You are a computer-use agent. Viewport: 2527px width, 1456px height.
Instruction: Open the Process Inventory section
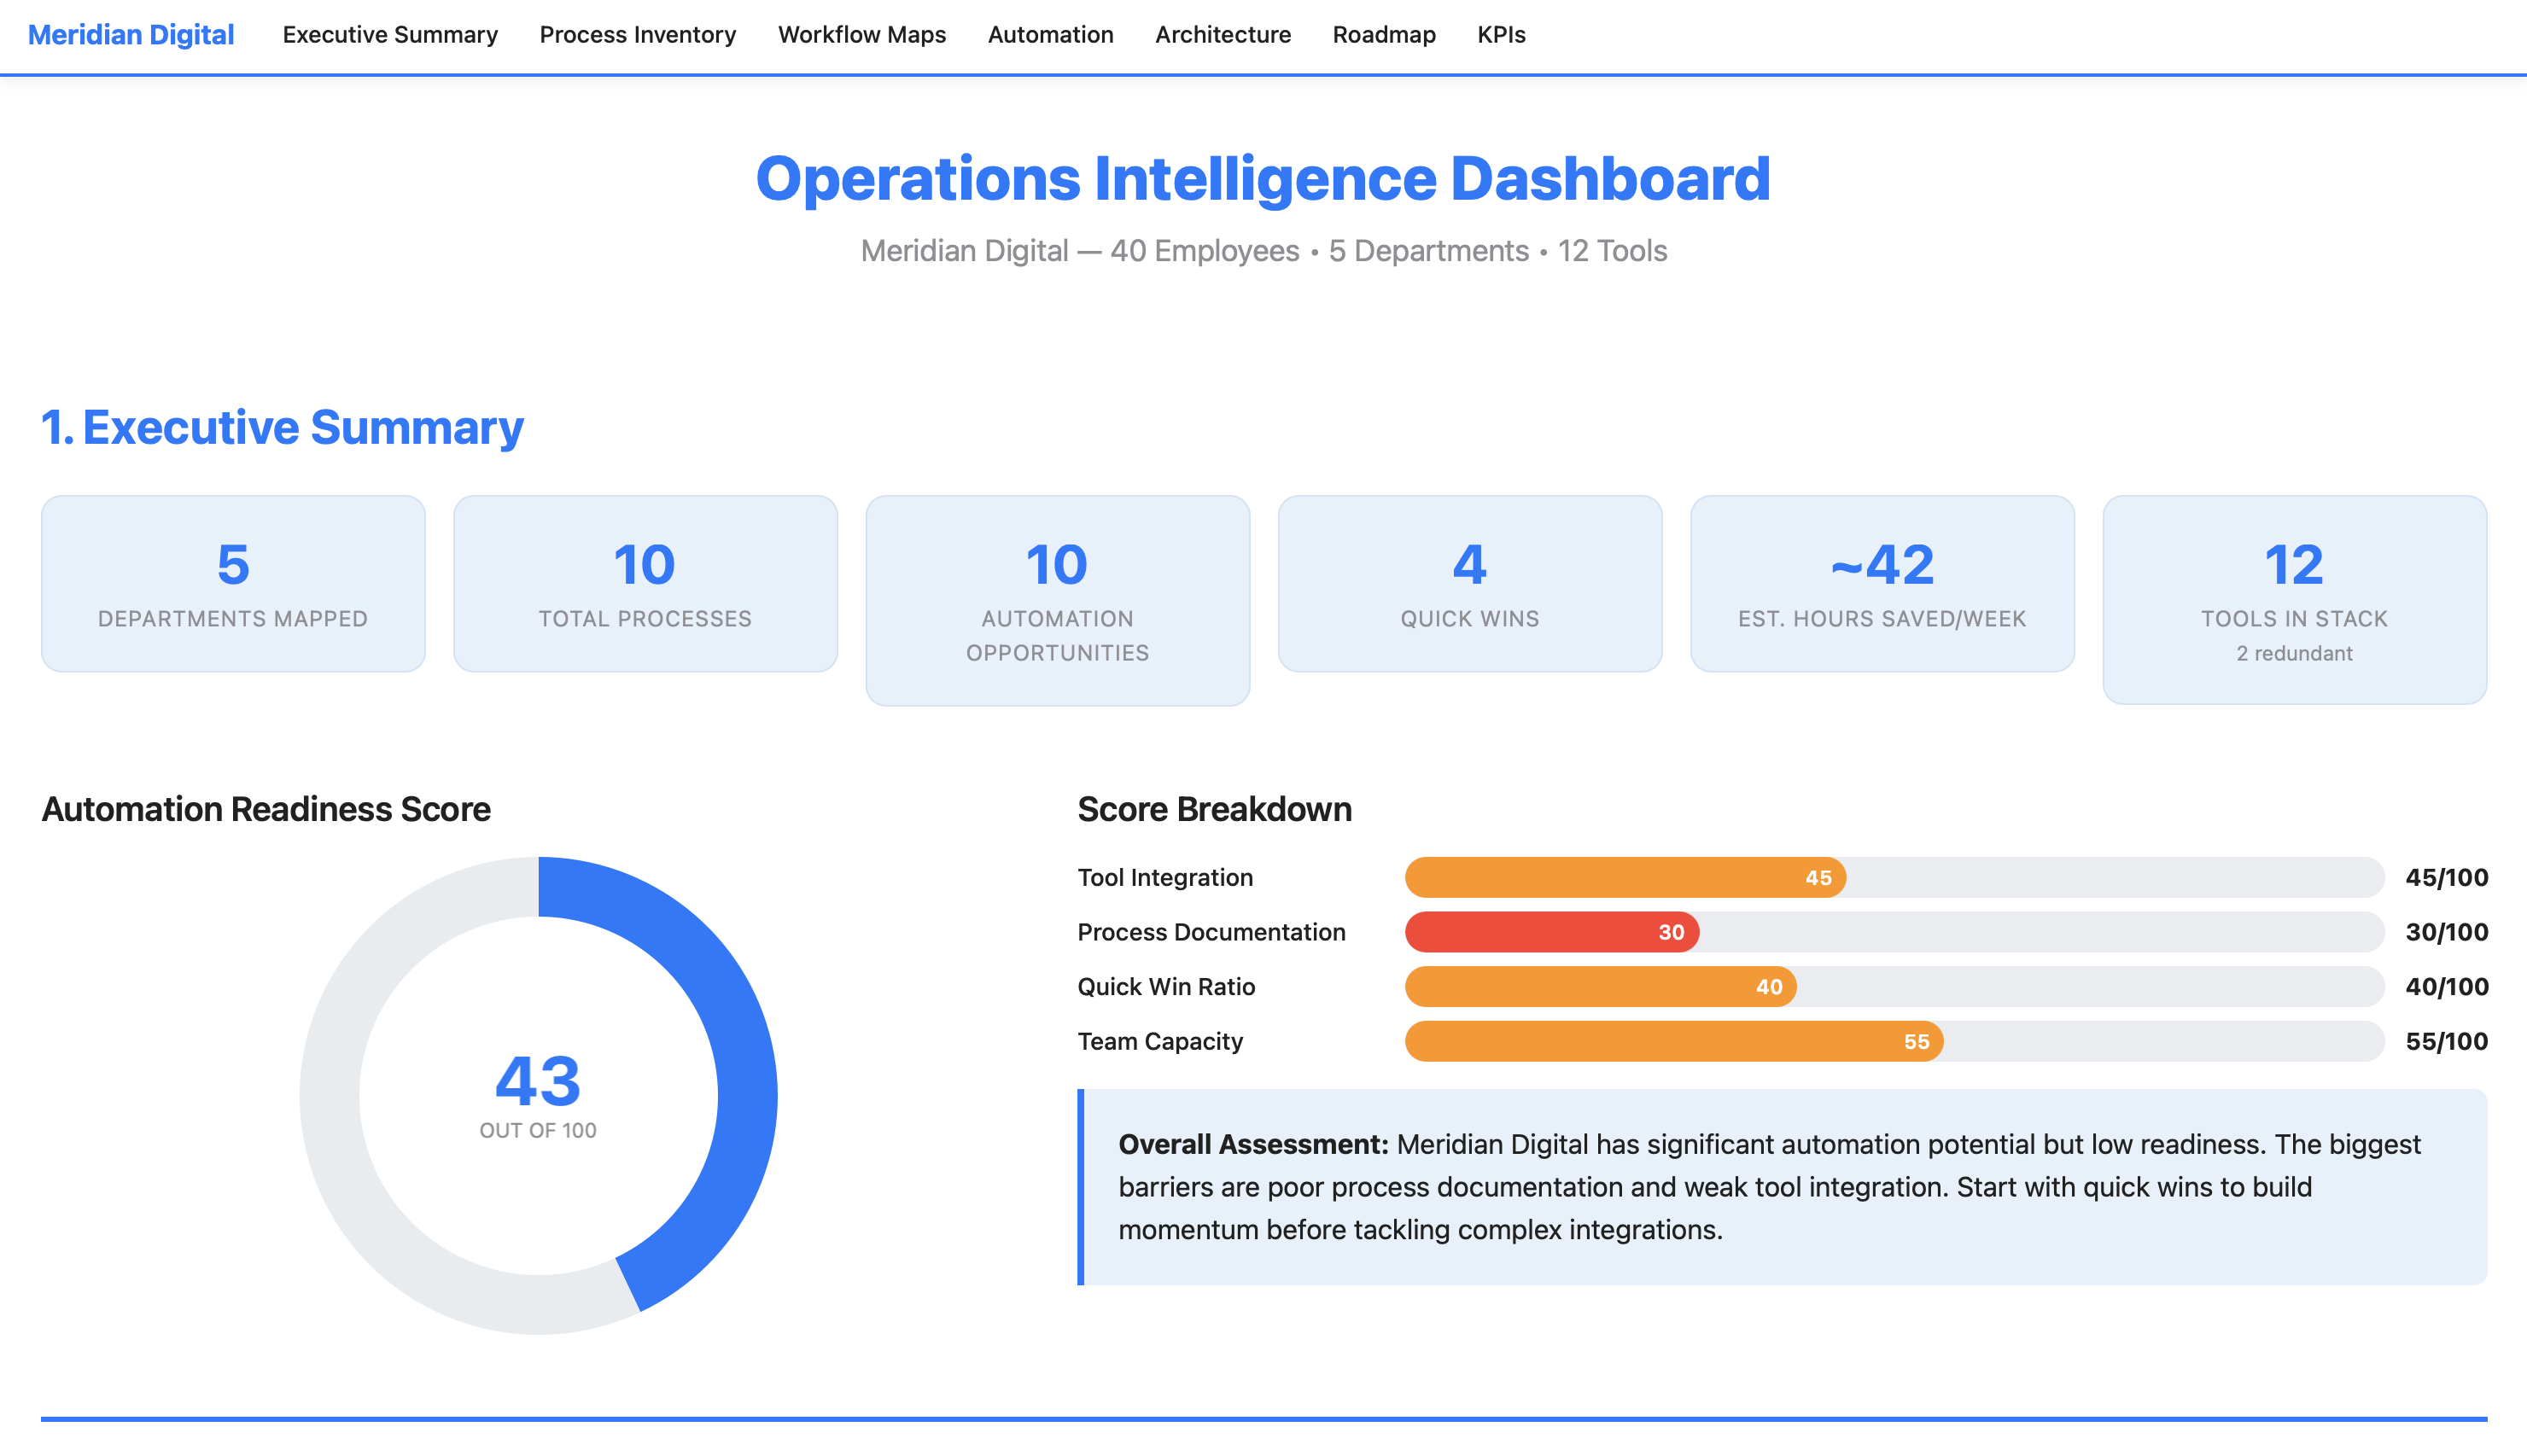point(637,35)
